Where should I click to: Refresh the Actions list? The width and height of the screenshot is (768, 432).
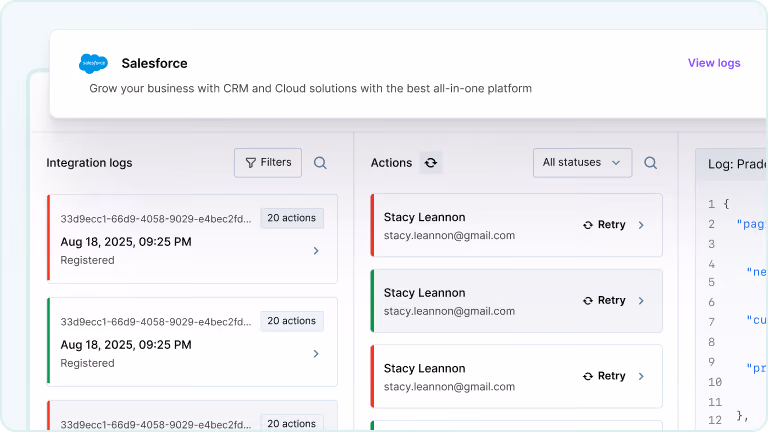tap(431, 163)
